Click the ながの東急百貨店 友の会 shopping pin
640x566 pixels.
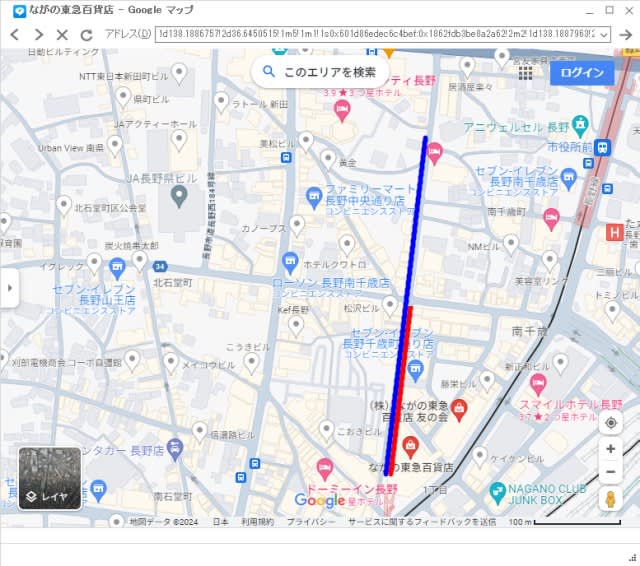459,410
